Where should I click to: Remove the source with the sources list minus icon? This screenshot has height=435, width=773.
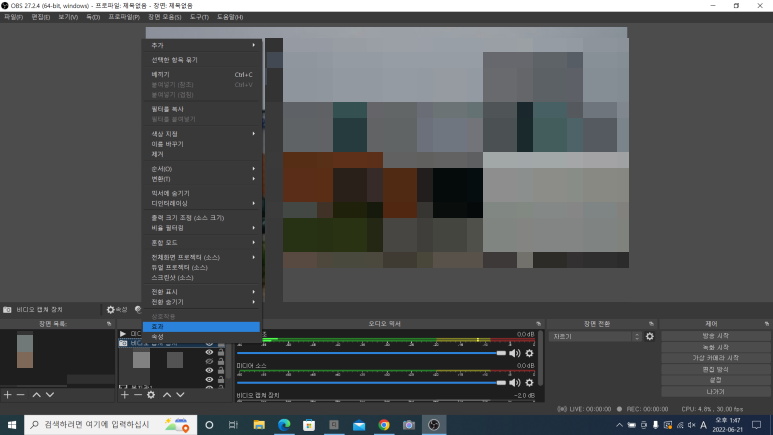point(138,395)
